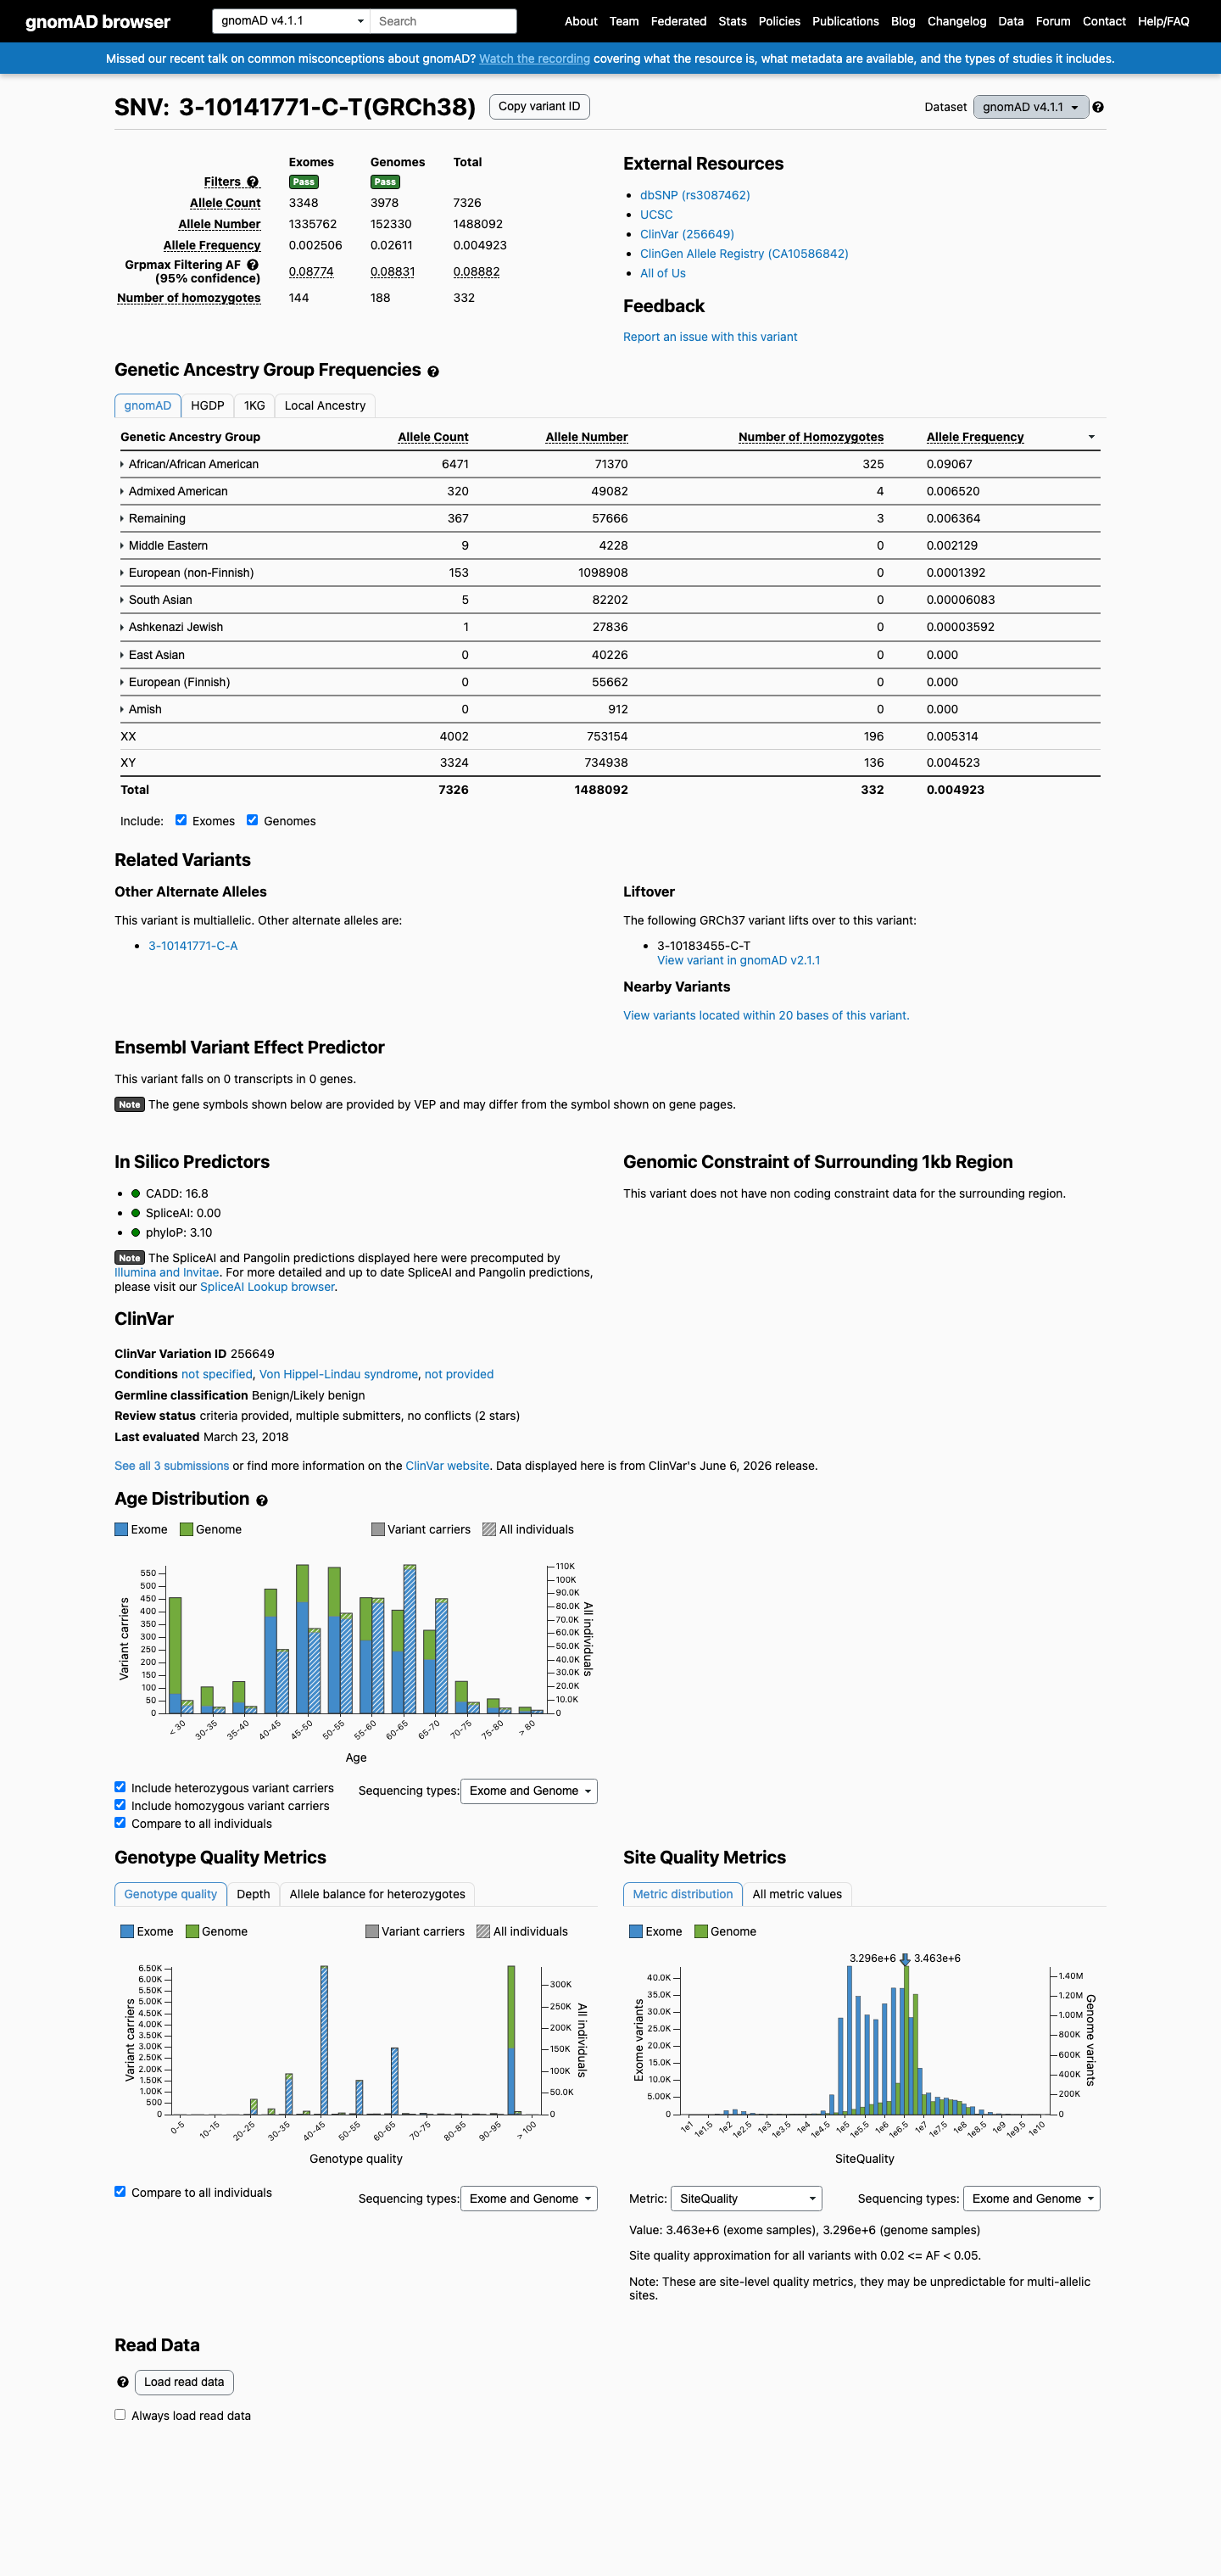Uncheck Include homozygous variant carriers
The width and height of the screenshot is (1221, 2576).
pos(120,1805)
